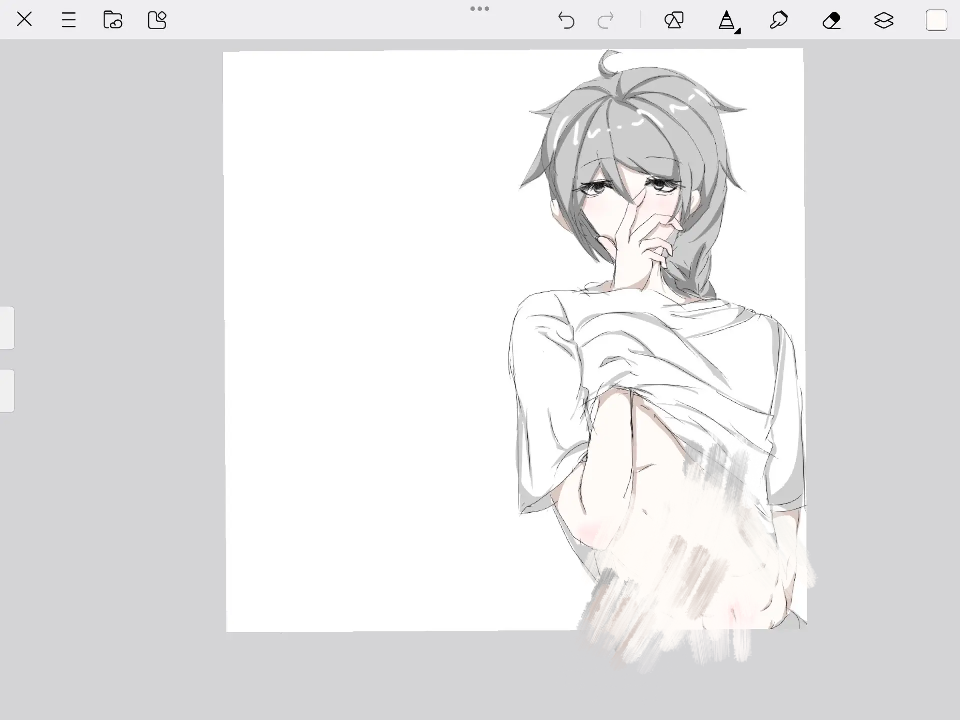Select the pen brush tool
The image size is (960, 720).
coord(726,20)
